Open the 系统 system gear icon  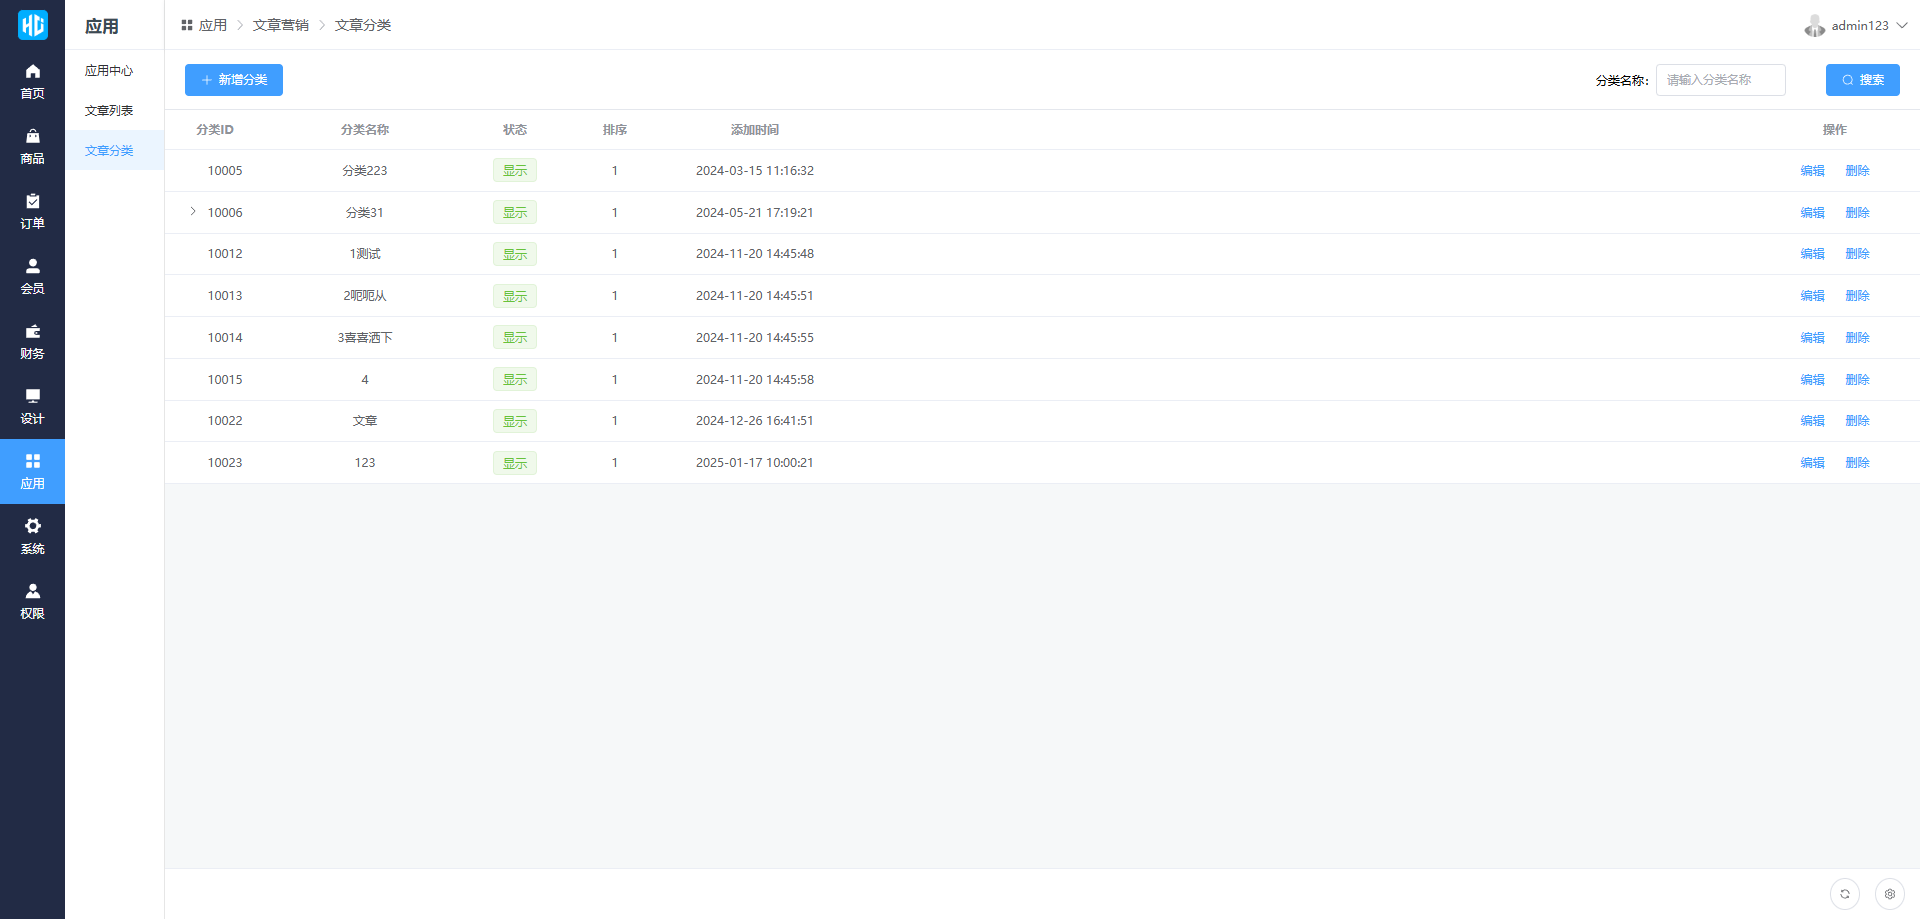32,527
